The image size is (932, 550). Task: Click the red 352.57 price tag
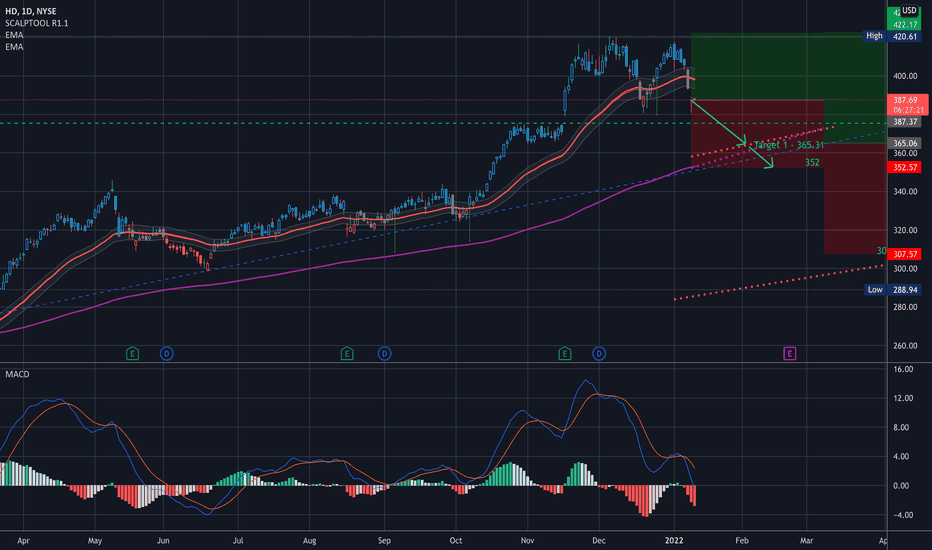pos(905,168)
